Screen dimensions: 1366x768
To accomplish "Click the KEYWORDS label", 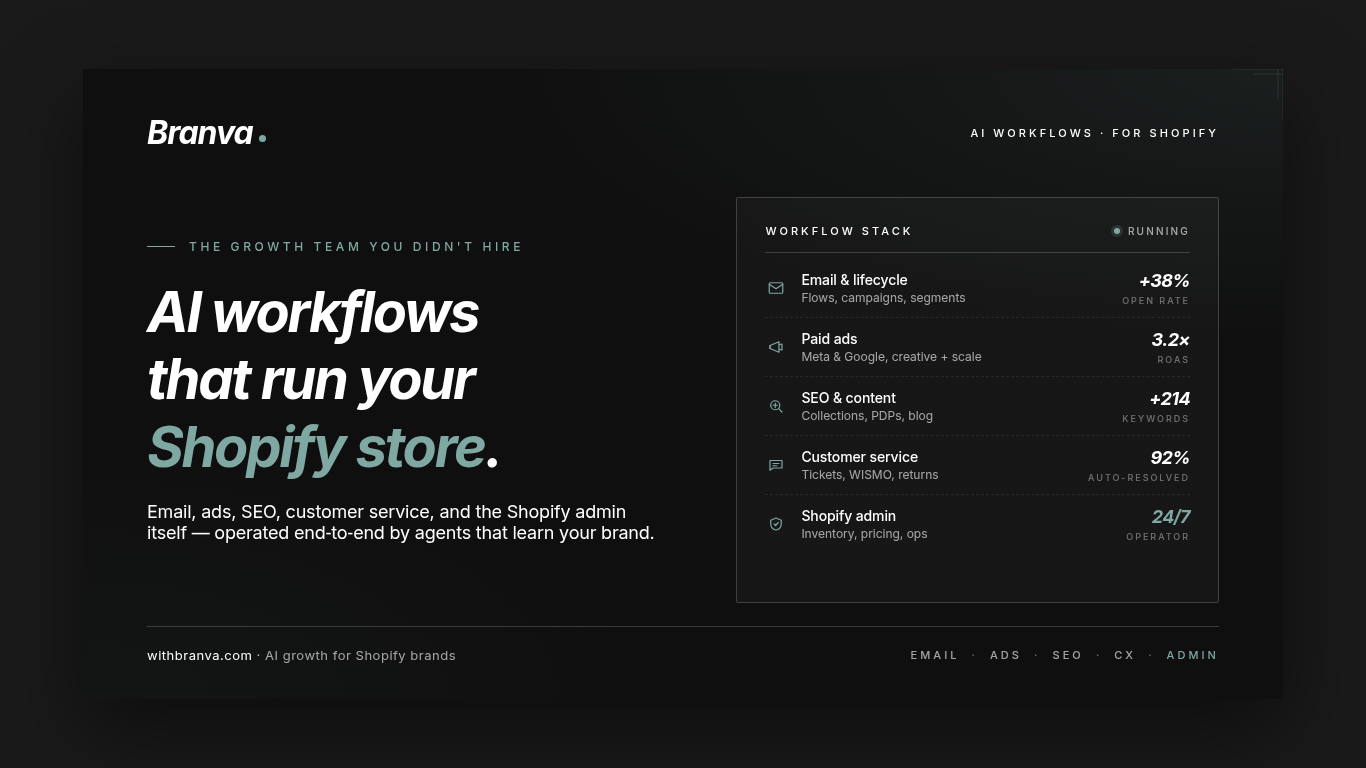I will coord(1156,419).
